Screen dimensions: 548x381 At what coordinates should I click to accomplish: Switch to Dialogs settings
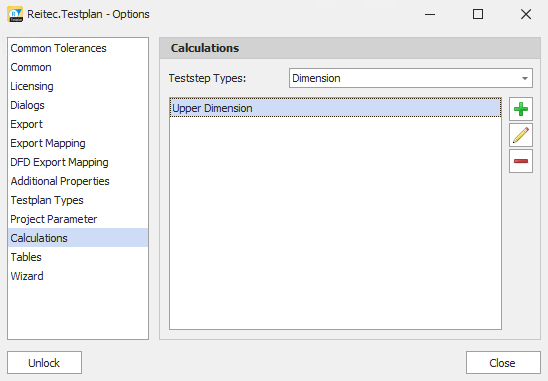coord(27,105)
